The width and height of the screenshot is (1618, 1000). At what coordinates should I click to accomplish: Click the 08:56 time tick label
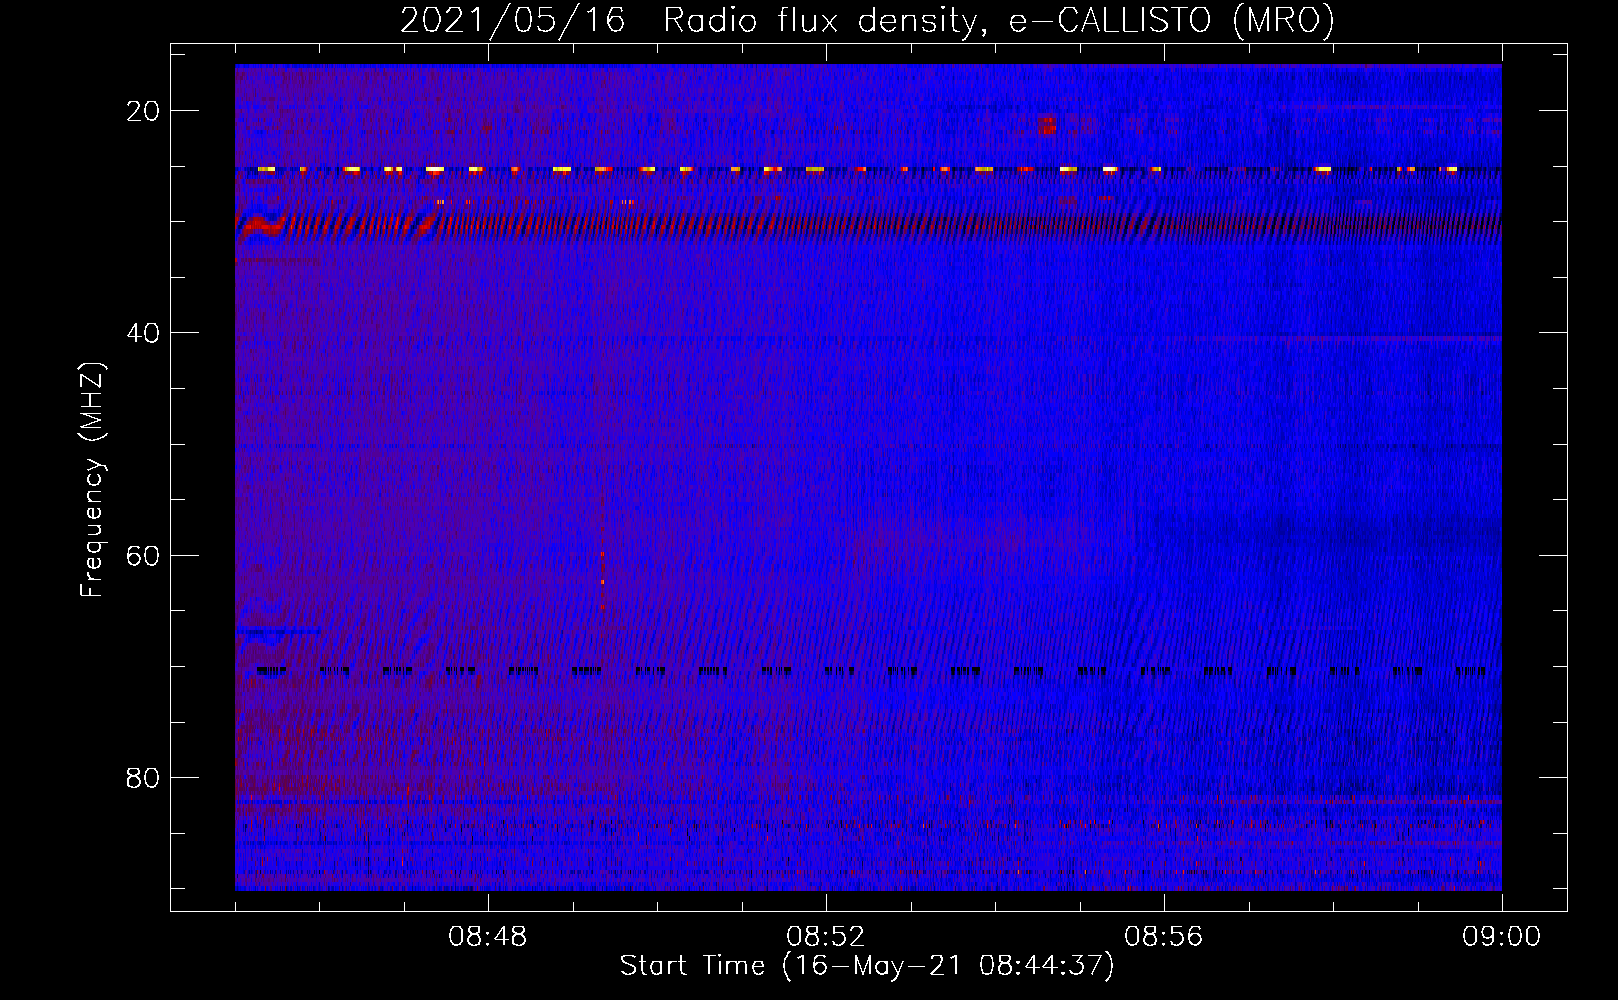coord(1164,937)
